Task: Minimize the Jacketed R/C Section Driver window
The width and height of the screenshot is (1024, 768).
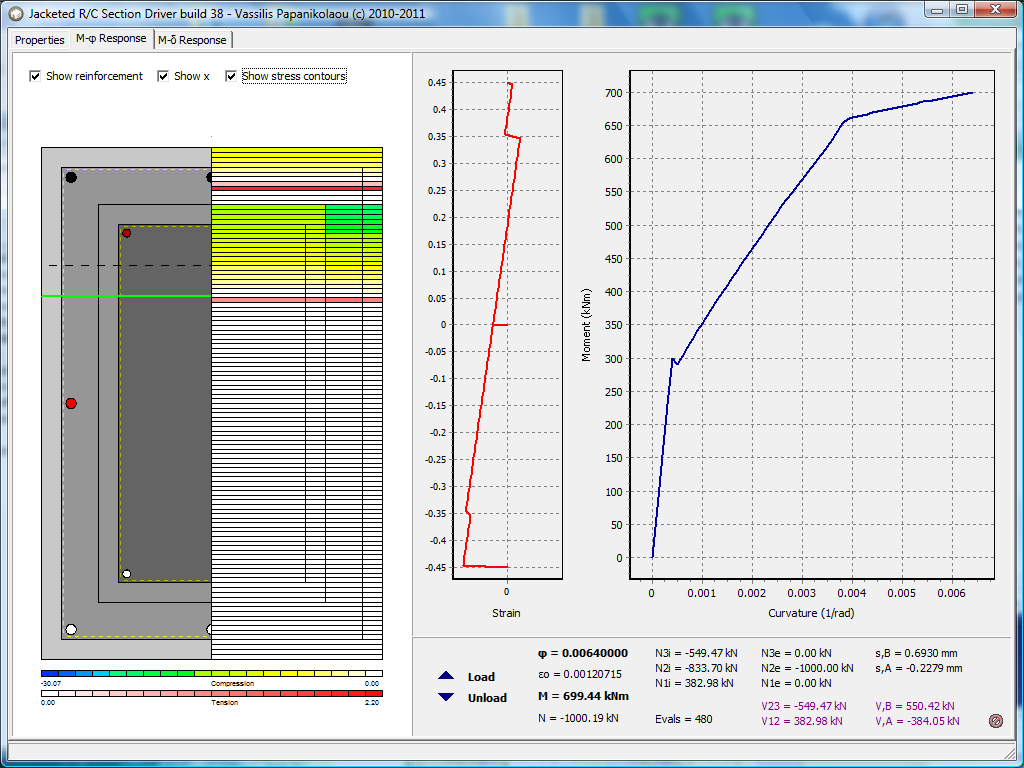Action: pos(938,10)
